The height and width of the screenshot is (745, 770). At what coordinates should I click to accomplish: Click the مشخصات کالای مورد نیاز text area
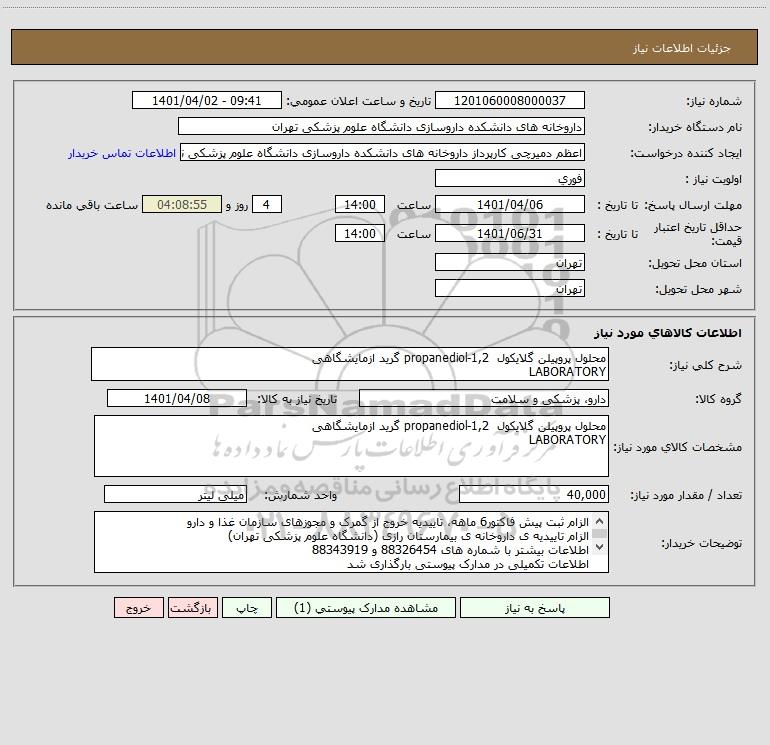pos(351,446)
